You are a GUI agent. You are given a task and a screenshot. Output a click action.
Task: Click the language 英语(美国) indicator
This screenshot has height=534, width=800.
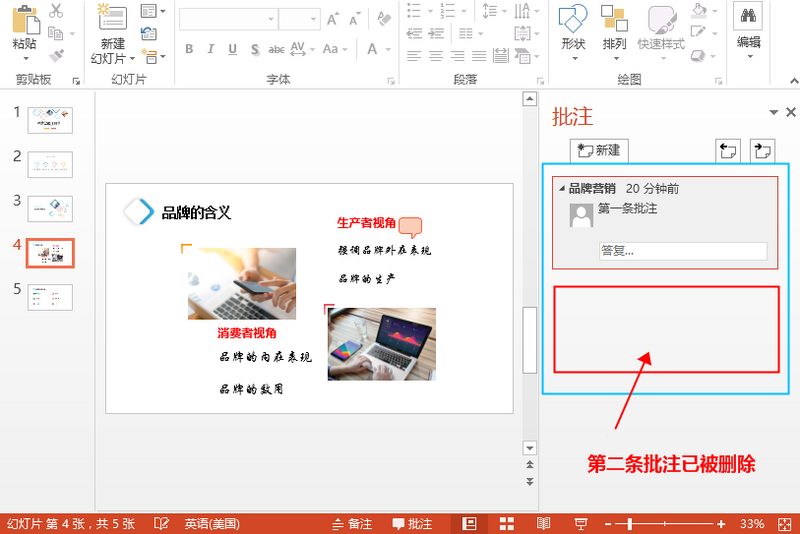click(x=212, y=523)
